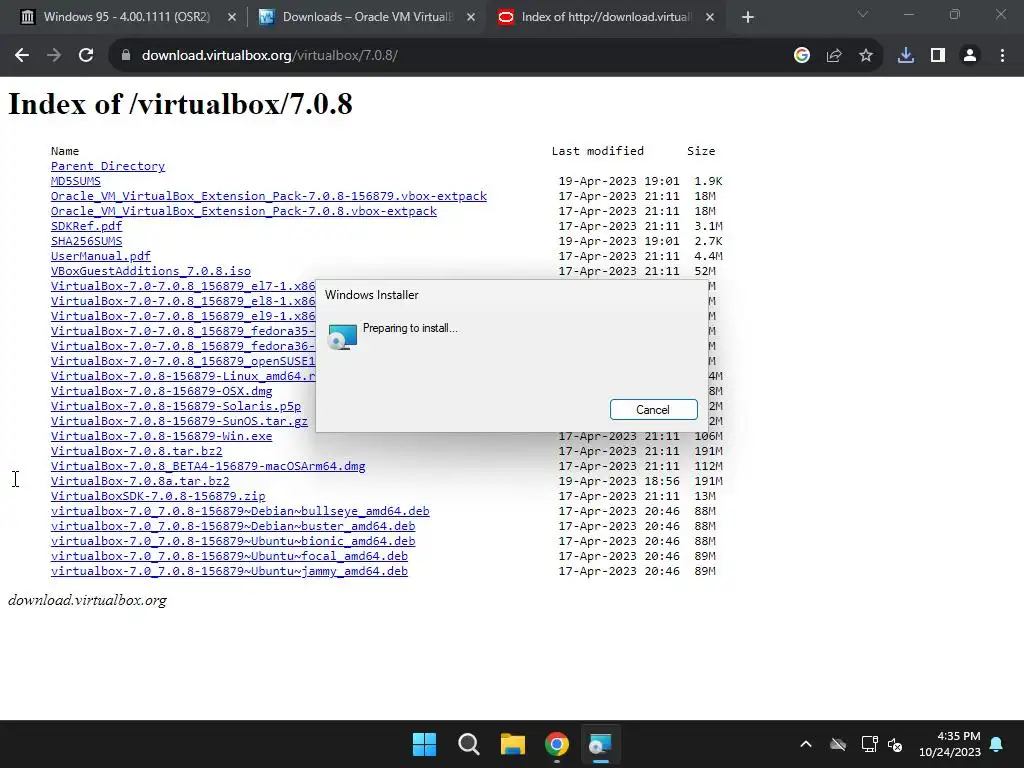Viewport: 1024px width, 768px height.
Task: Open Google search icon in address bar
Action: click(802, 56)
